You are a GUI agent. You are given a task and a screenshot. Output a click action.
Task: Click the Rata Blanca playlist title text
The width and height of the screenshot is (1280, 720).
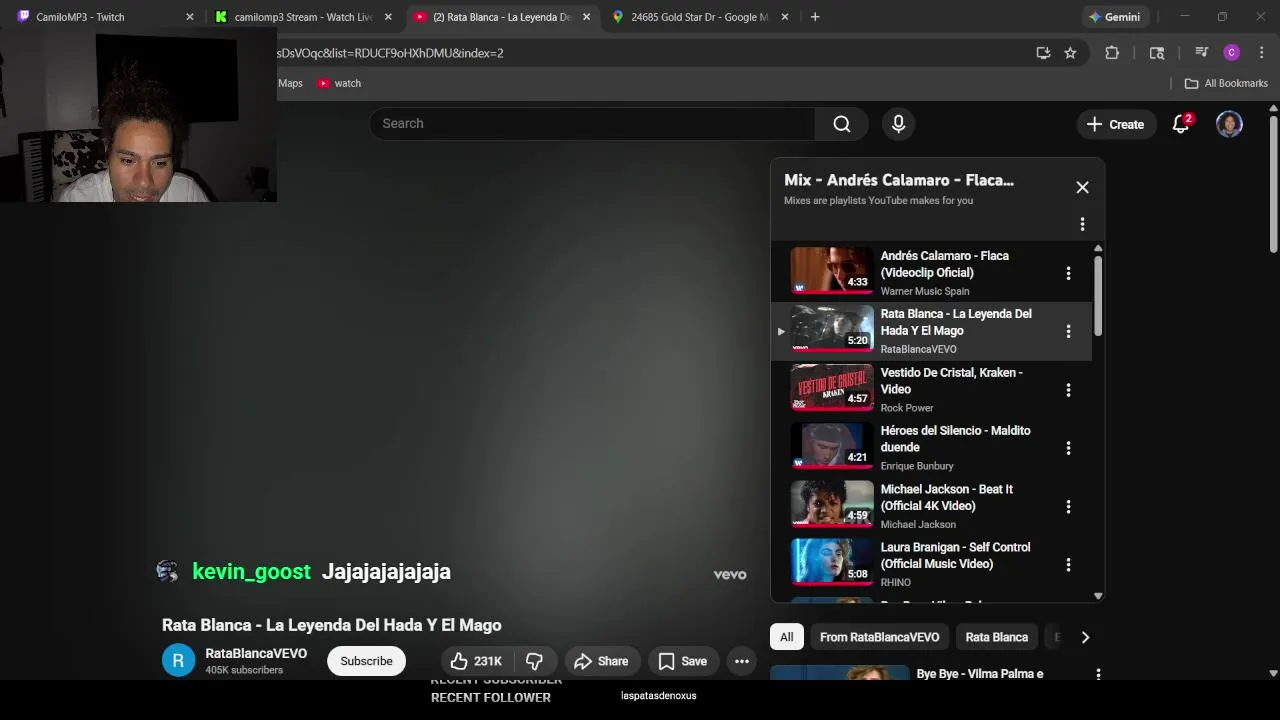click(956, 322)
